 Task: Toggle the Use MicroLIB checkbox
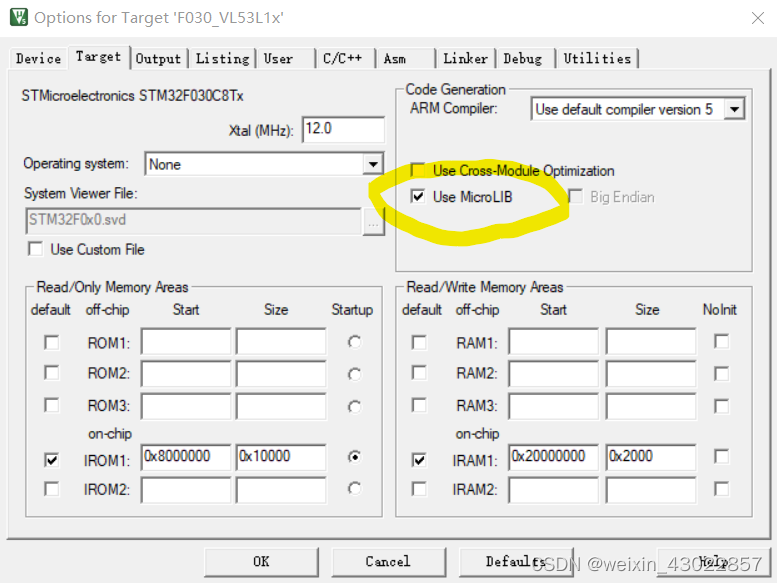coord(418,197)
